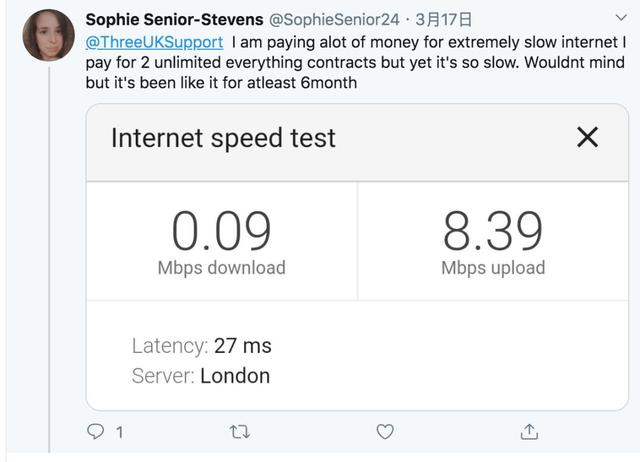Click the tweet body text about slow internet
Screen dimensions: 640x462
[x=350, y=63]
